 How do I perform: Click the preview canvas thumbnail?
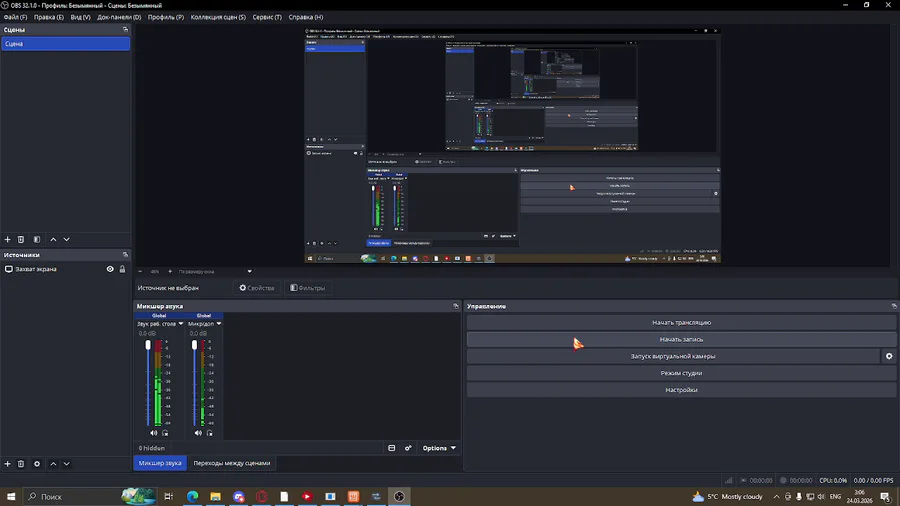[x=513, y=146]
